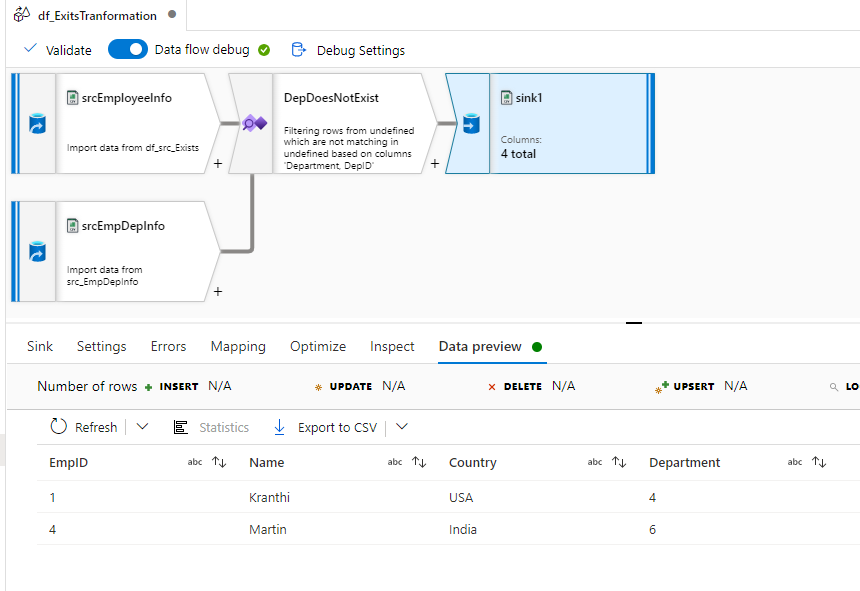Click the Name abc type indicator
Image resolution: width=860 pixels, height=591 pixels.
pyautogui.click(x=395, y=462)
